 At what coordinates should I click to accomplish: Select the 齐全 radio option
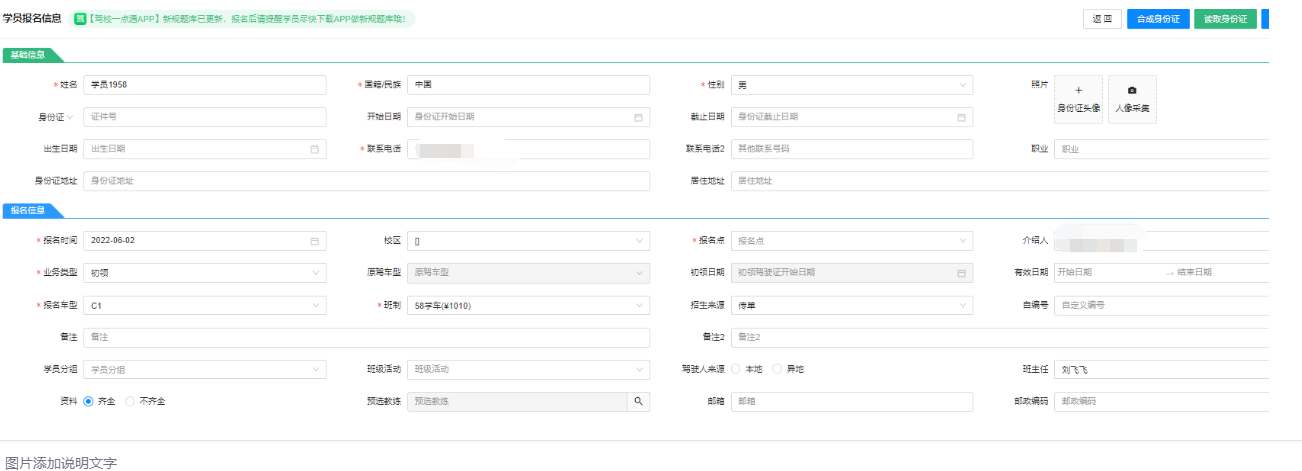[89, 401]
